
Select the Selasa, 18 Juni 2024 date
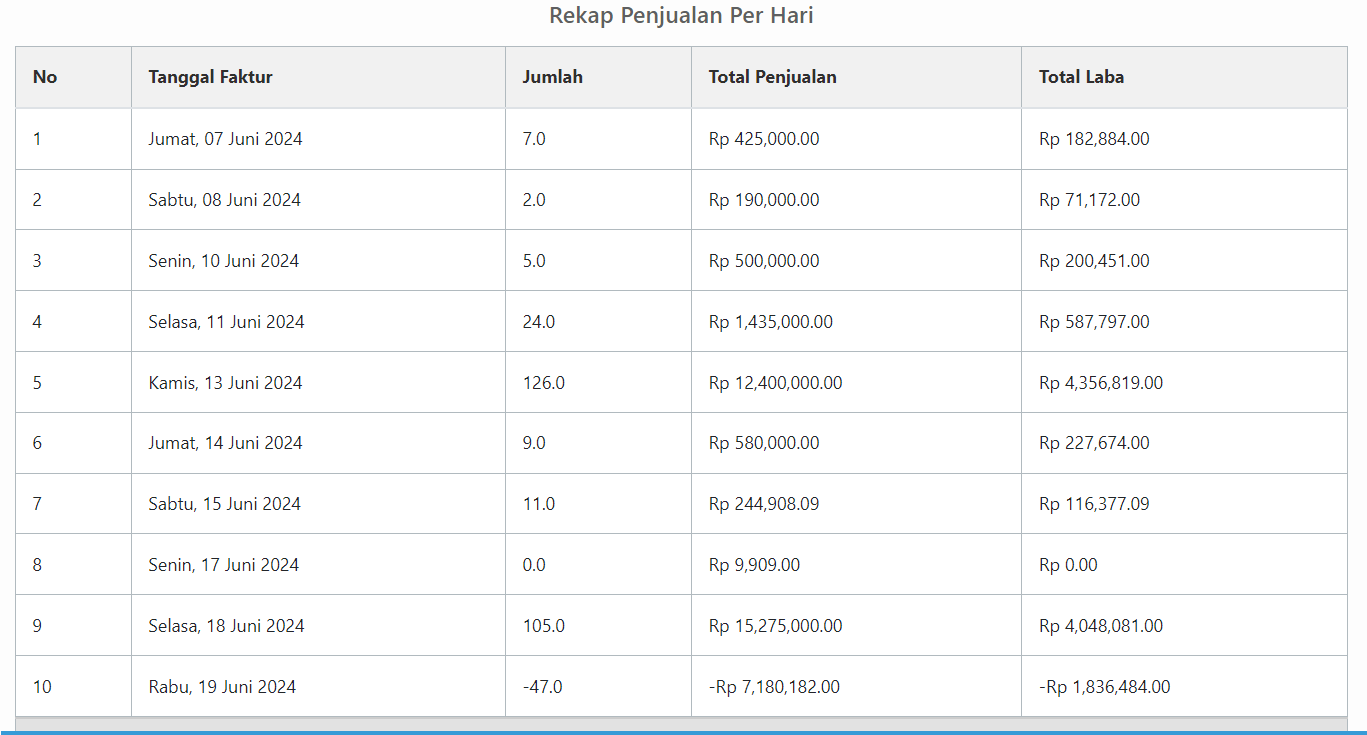(x=226, y=626)
